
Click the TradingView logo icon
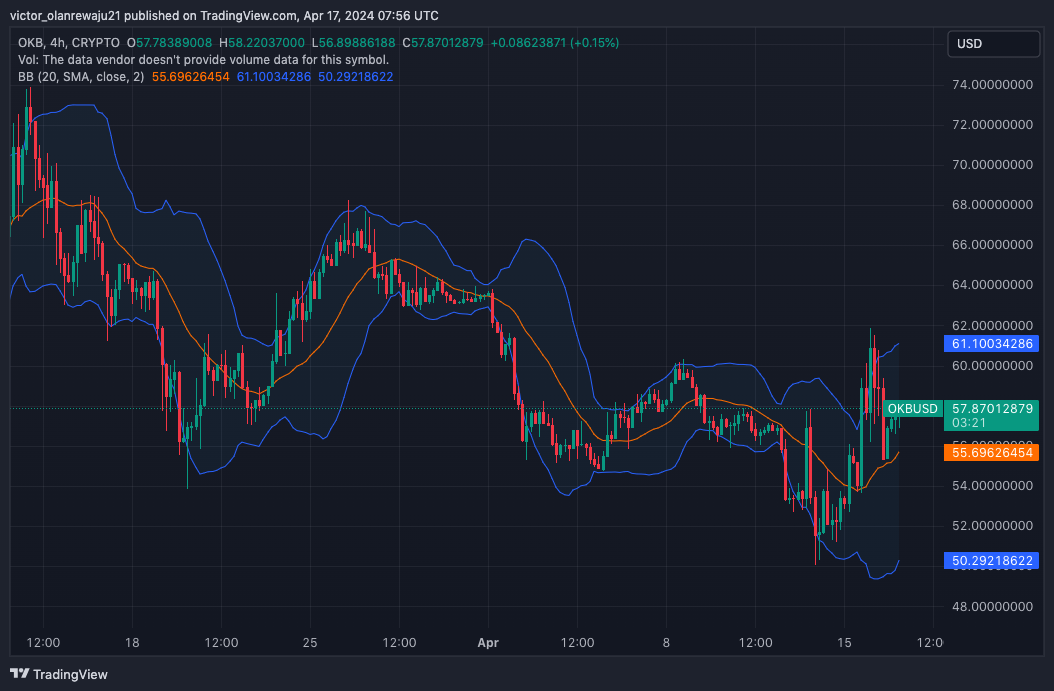(20, 674)
